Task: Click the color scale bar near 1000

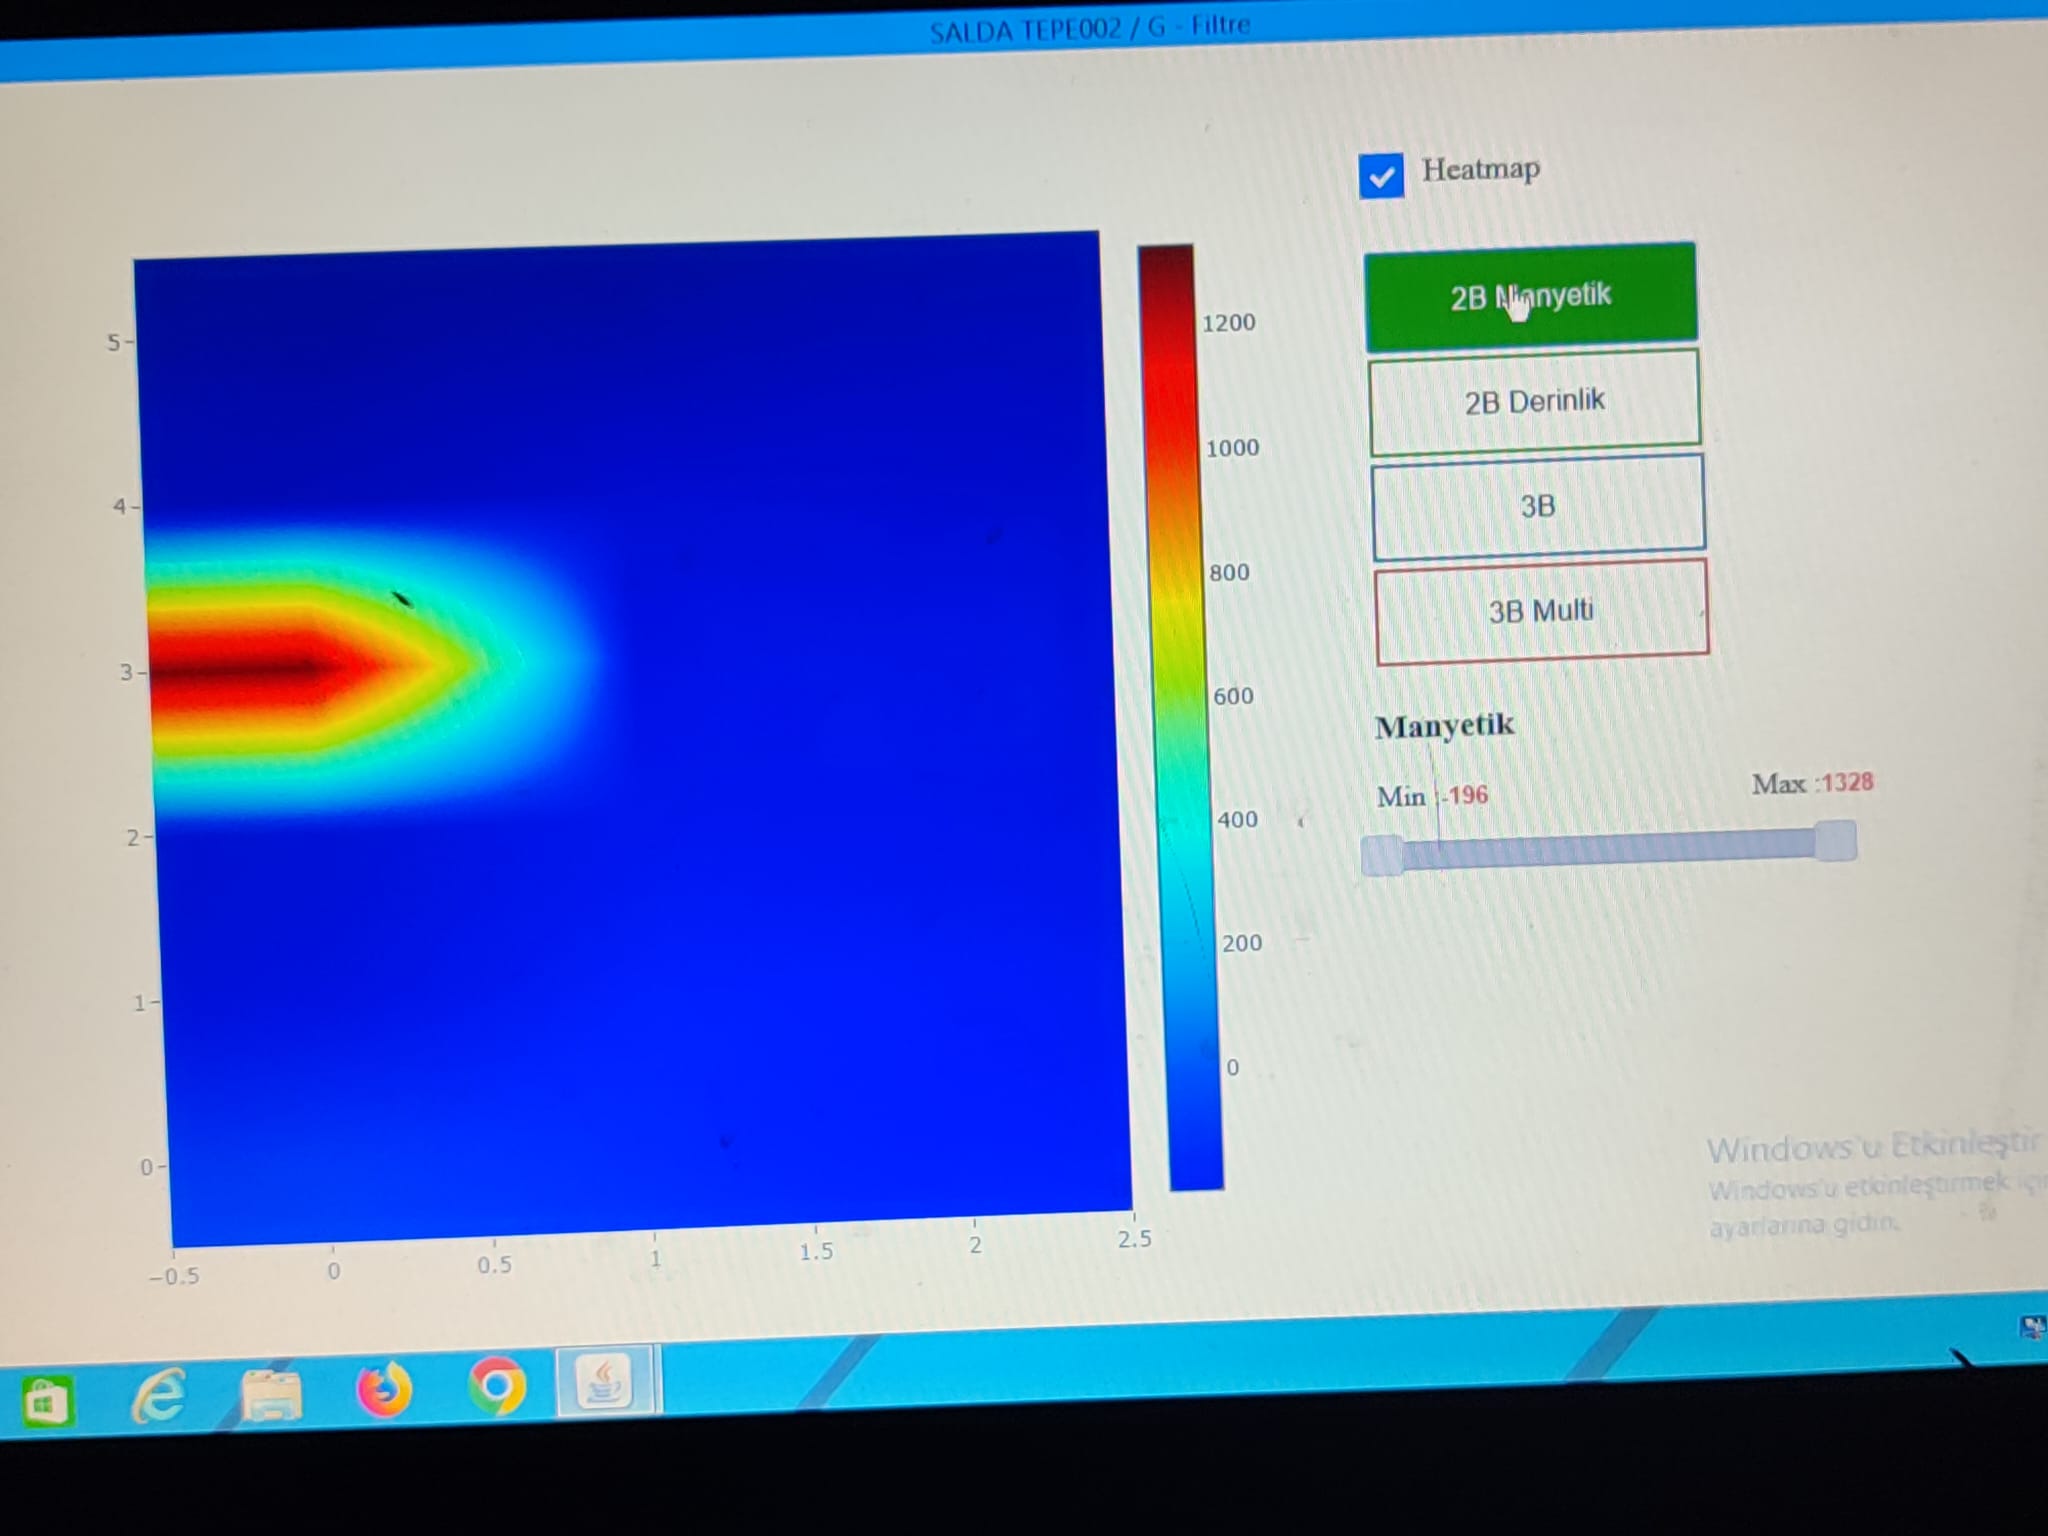Action: 1172,450
